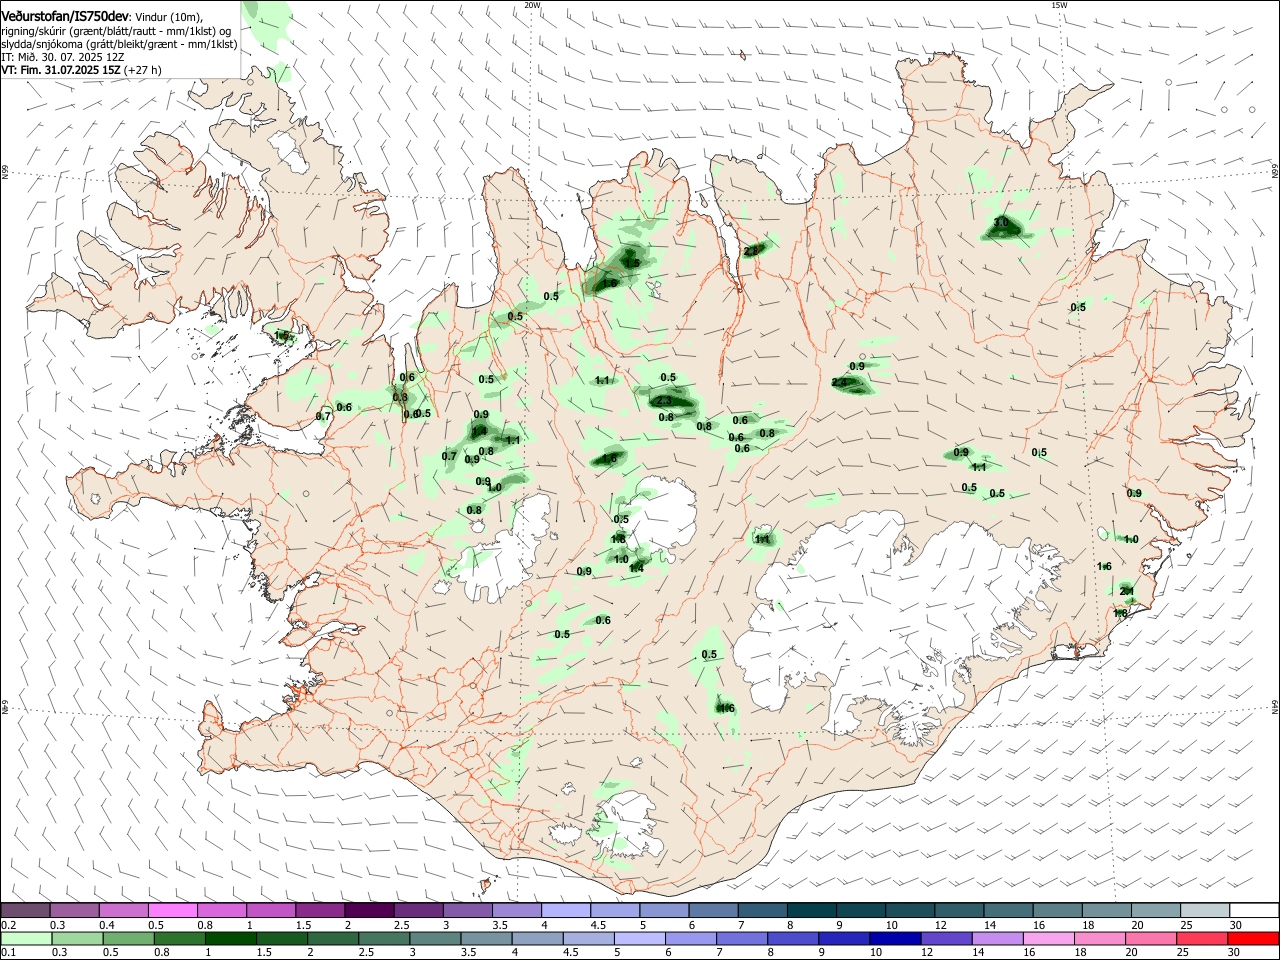Click the 20W longitude label
Screen dimensions: 1280x960
(532, 5)
